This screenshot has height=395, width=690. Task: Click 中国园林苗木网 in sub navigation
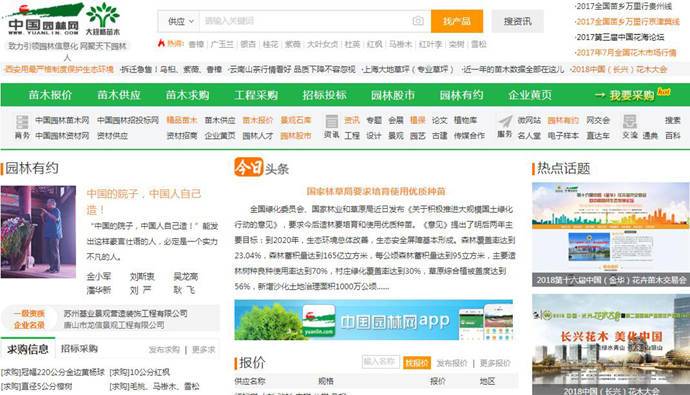[x=62, y=120]
